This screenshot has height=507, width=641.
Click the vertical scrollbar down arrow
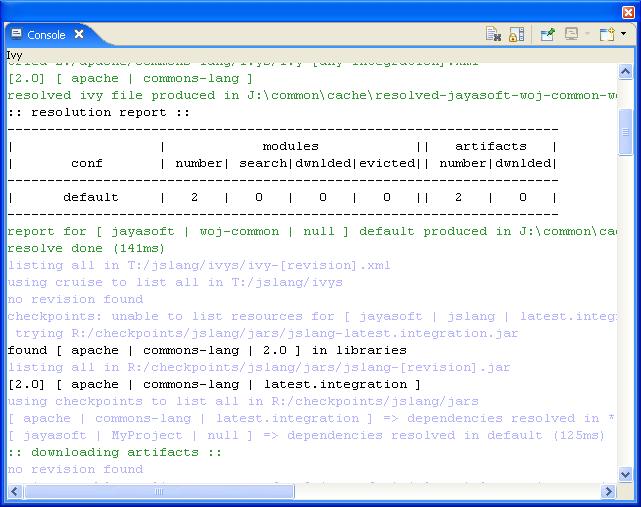coord(625,473)
